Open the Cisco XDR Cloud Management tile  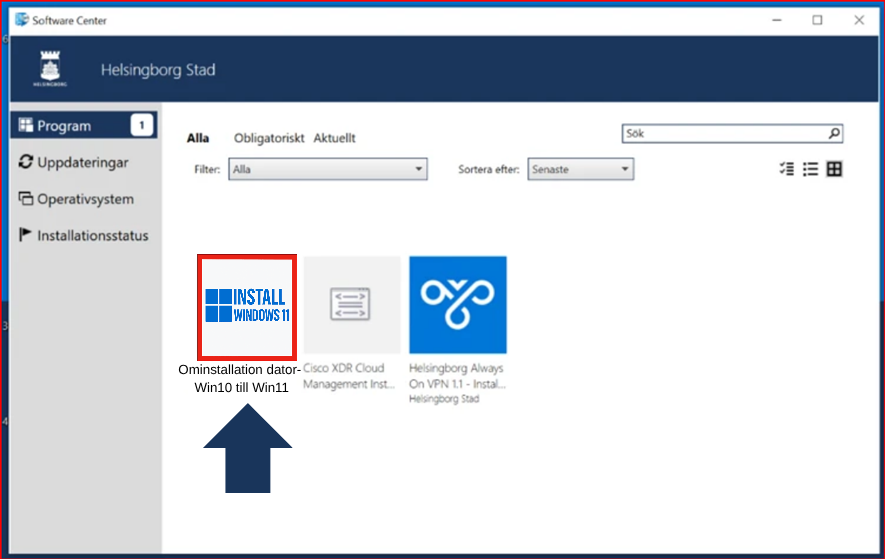point(352,305)
